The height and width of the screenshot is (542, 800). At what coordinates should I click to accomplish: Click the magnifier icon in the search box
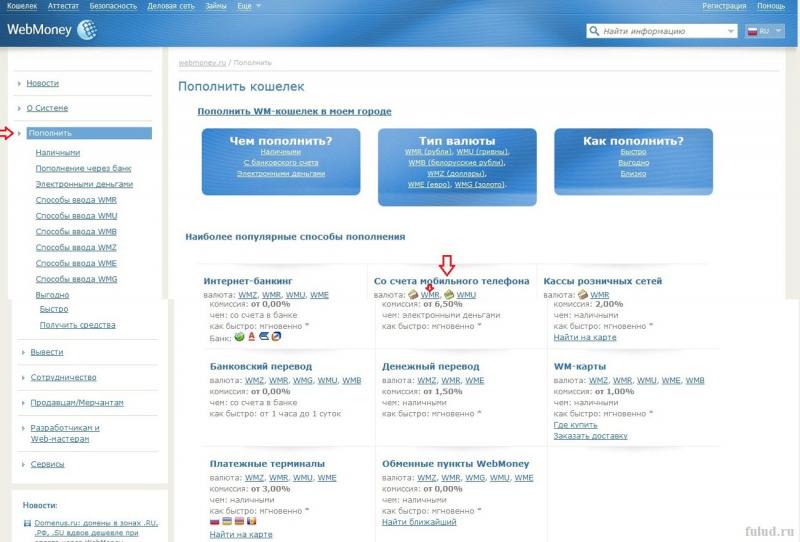pos(595,32)
